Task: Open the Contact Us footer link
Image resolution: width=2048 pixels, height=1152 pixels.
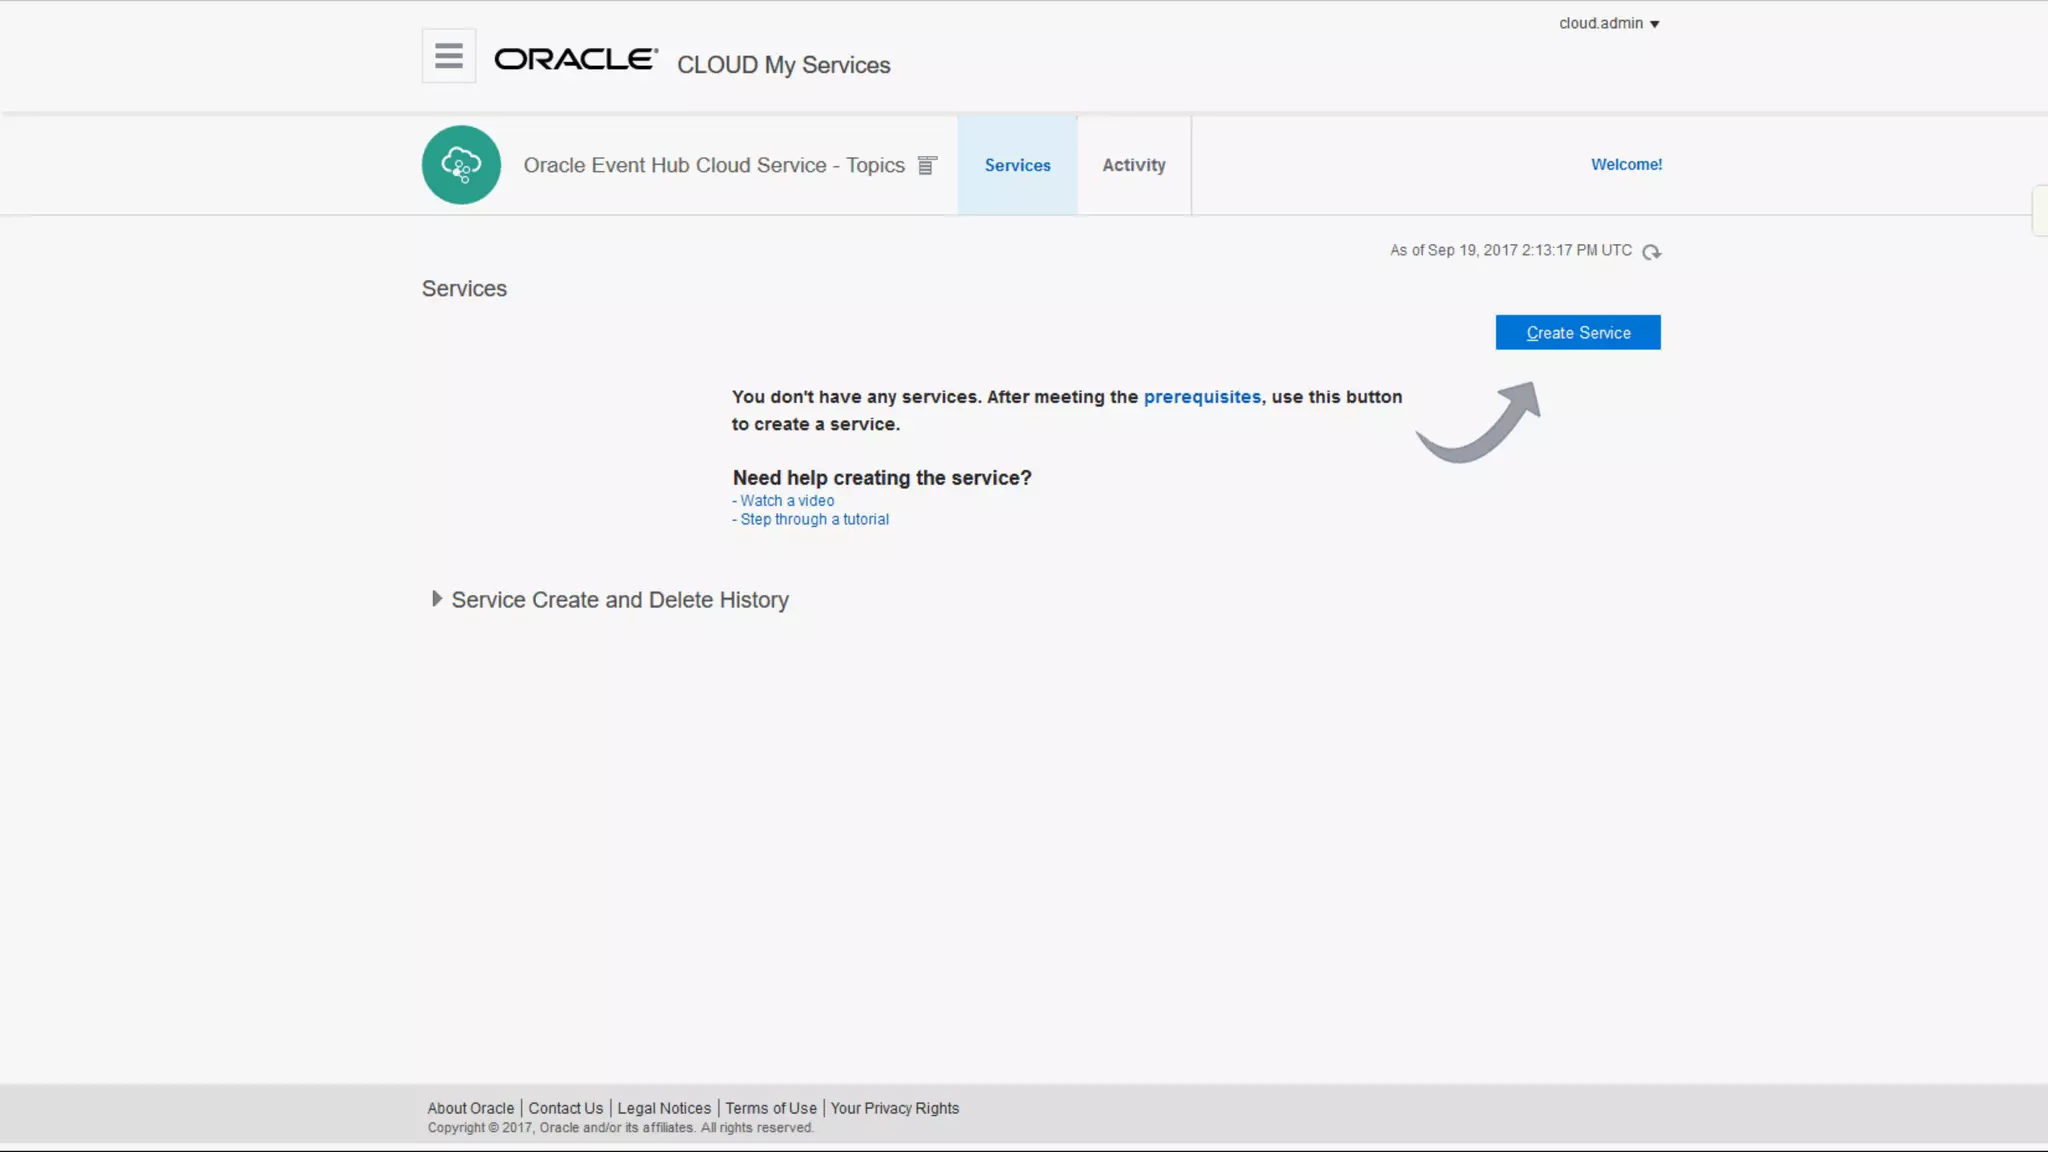Action: coord(566,1108)
